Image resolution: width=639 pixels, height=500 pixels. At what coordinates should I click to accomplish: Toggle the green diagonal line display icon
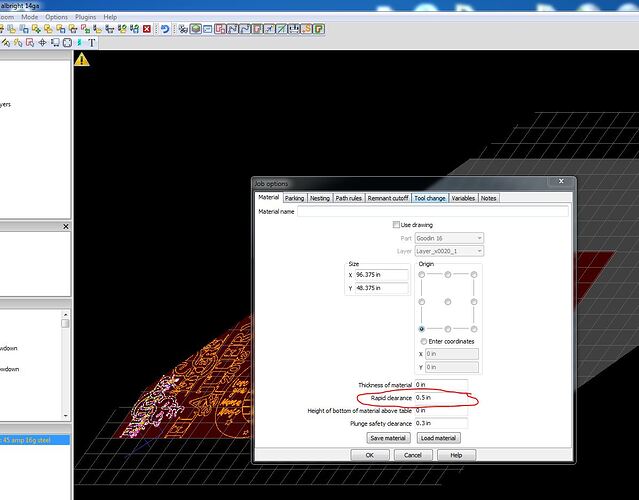[x=282, y=29]
